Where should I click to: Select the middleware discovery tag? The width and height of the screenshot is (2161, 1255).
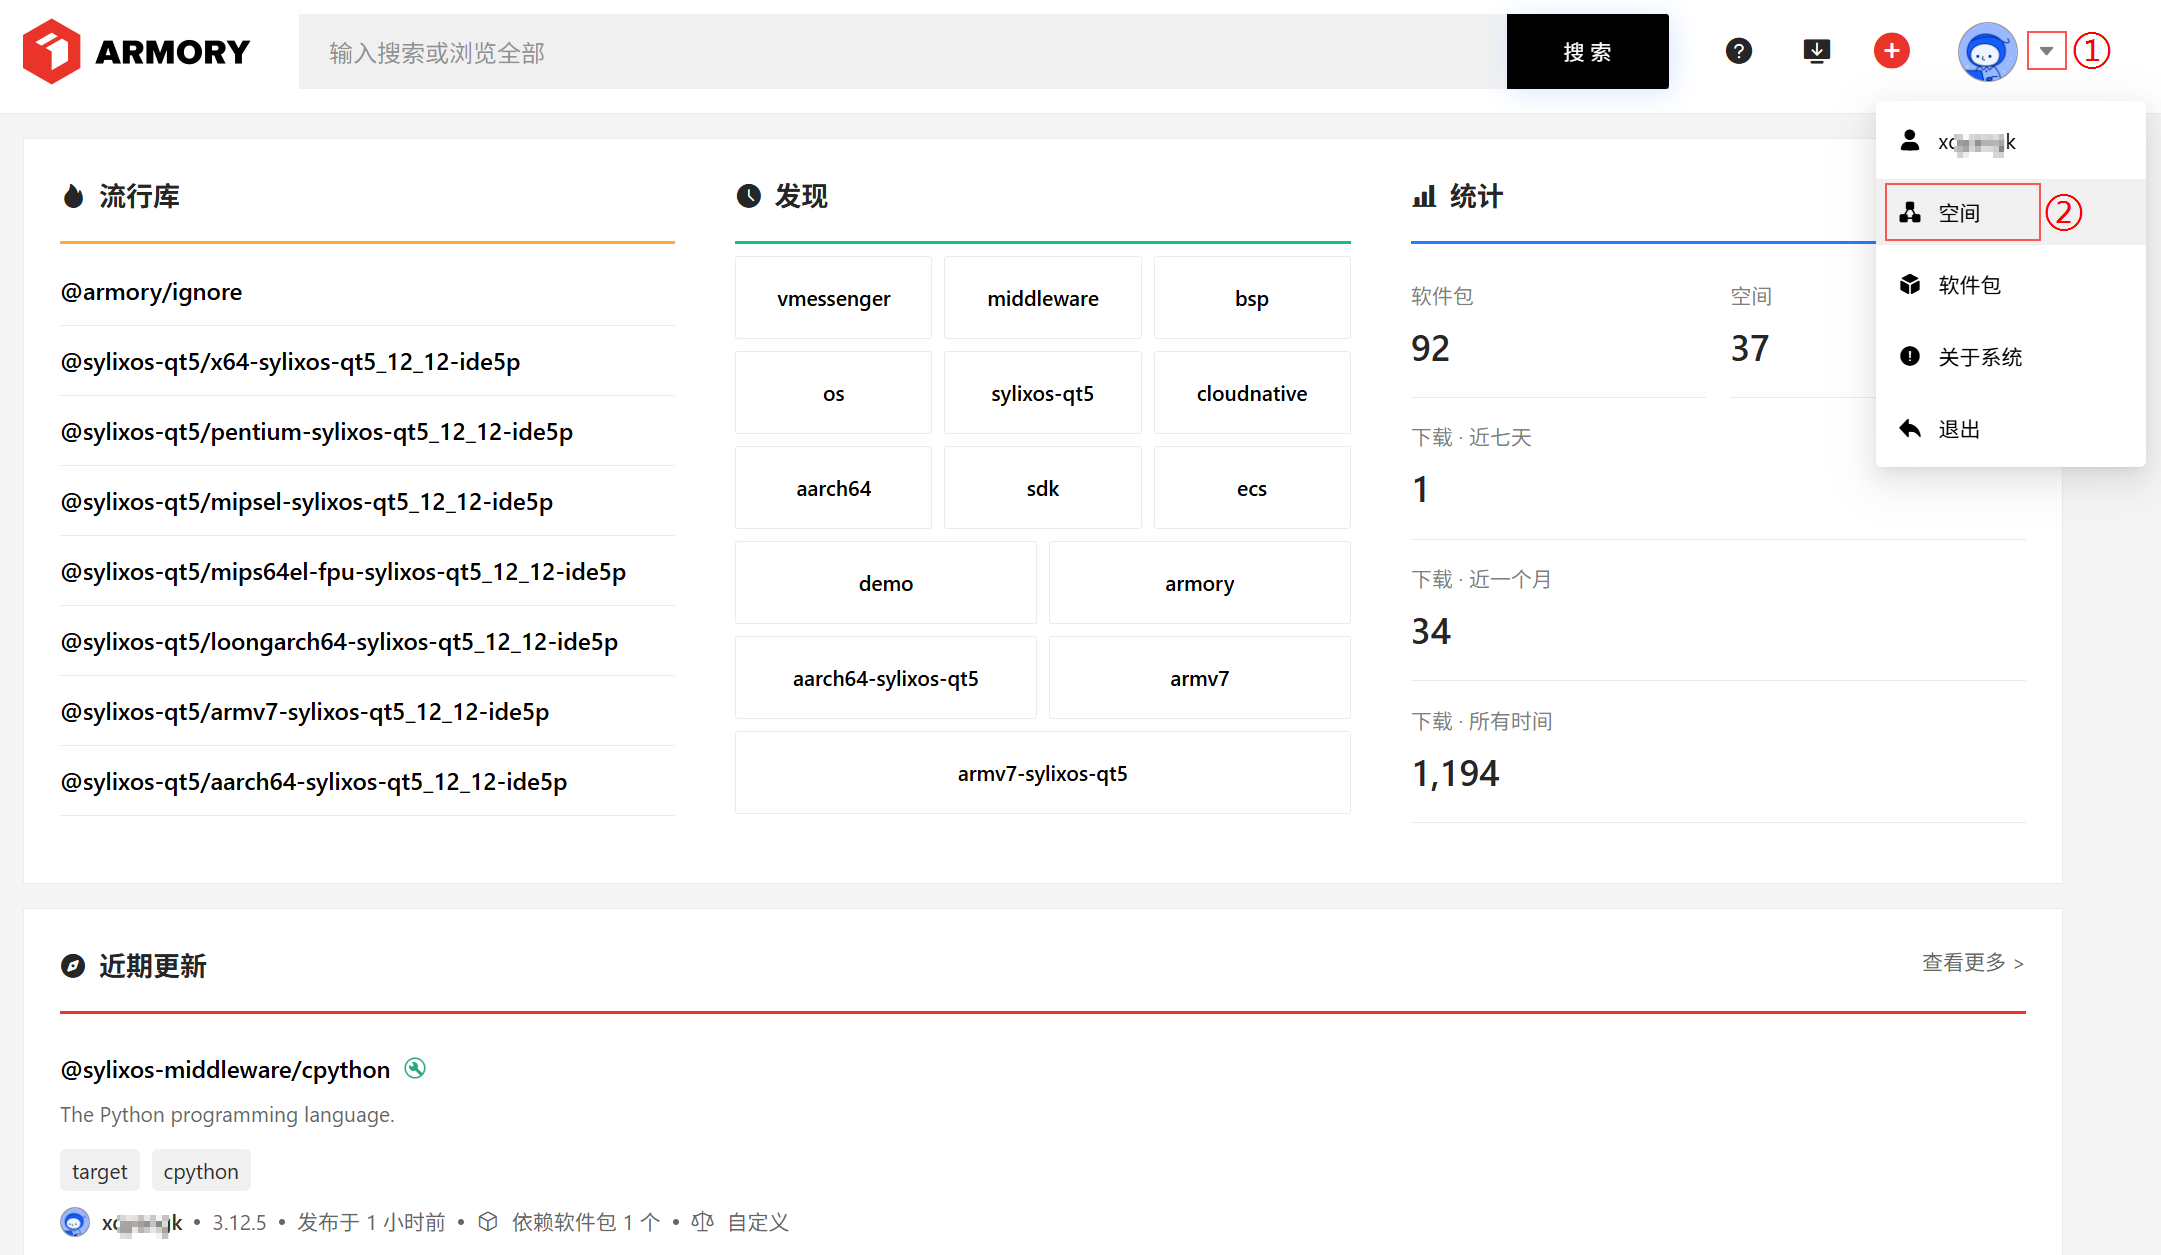(1042, 298)
